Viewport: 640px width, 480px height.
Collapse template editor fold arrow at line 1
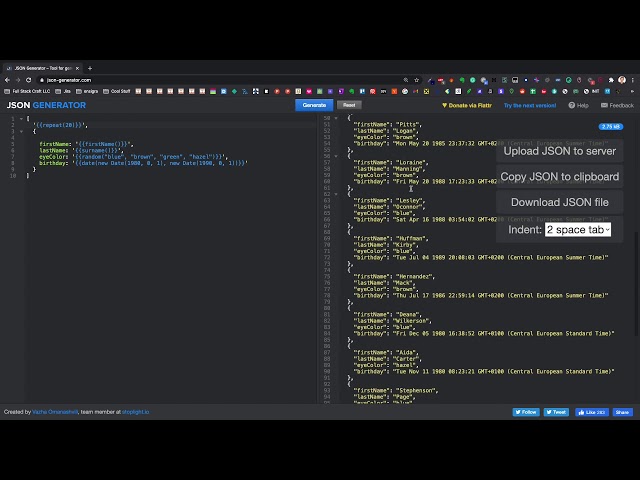click(21, 119)
